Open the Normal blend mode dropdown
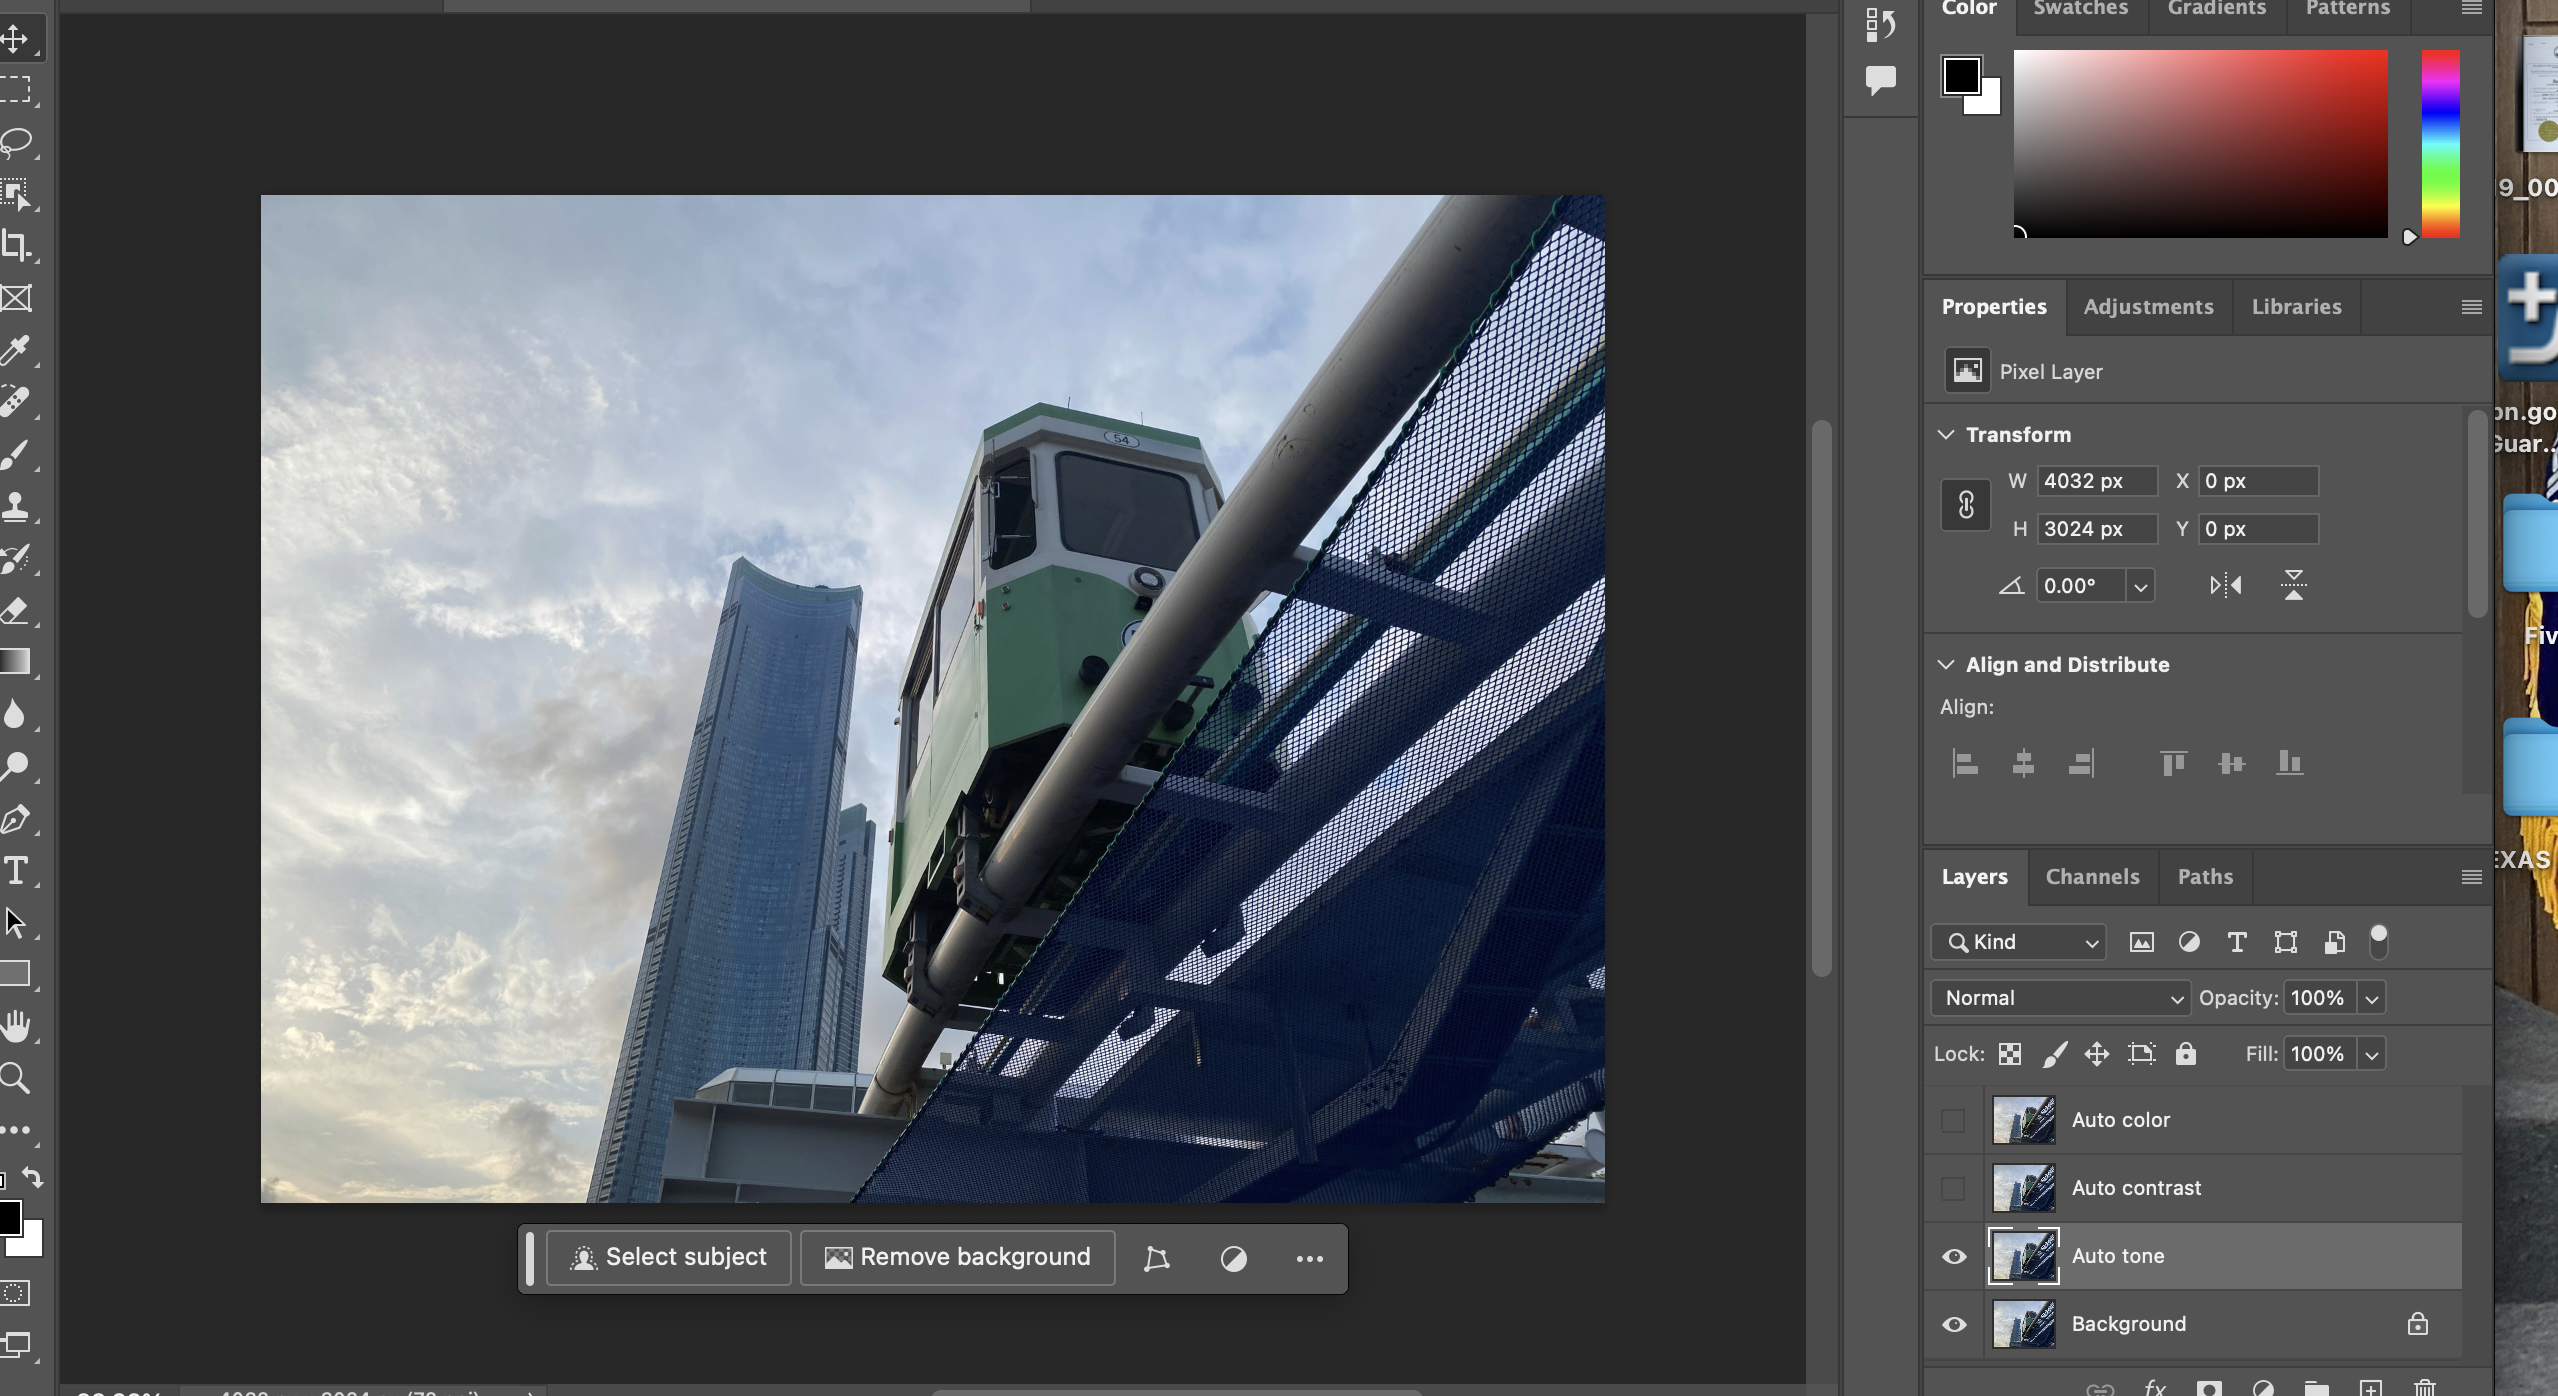Viewport: 2558px width, 1396px height. [2060, 998]
